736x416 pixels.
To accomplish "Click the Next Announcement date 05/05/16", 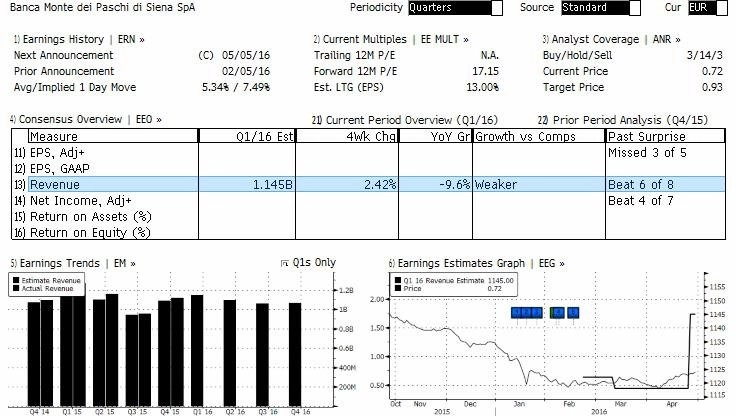I will (x=246, y=55).
